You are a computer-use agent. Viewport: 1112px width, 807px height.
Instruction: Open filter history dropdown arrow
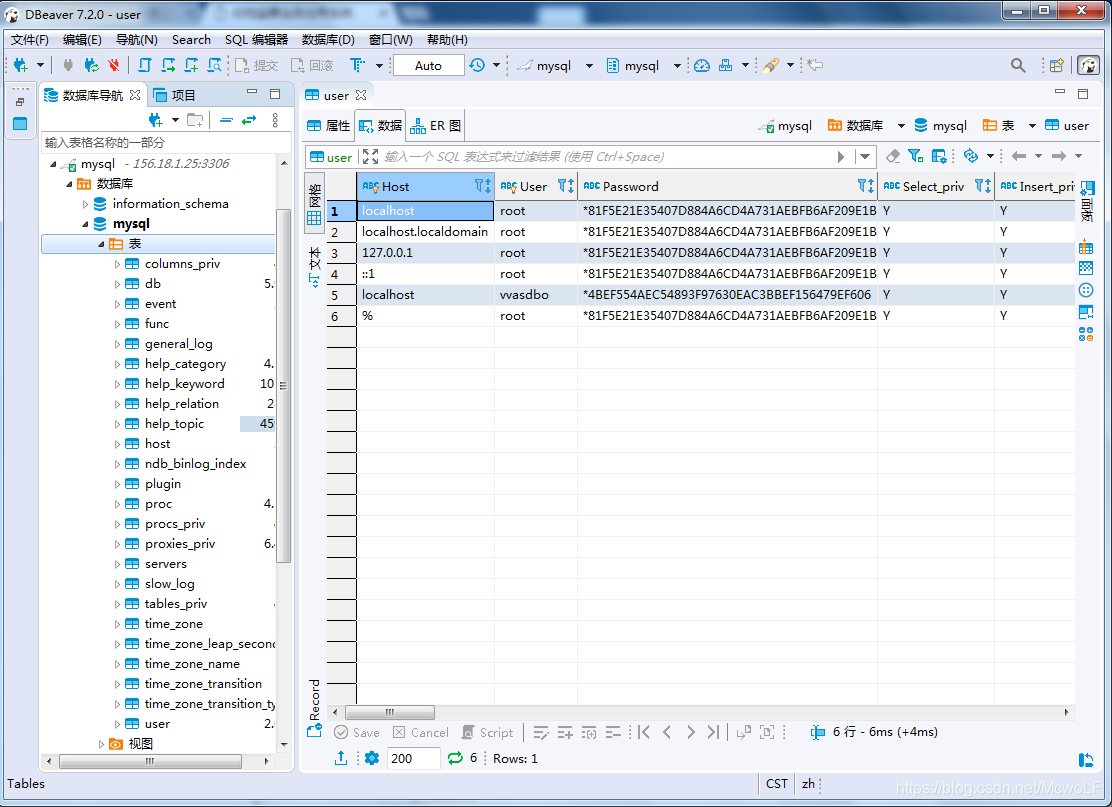[864, 157]
